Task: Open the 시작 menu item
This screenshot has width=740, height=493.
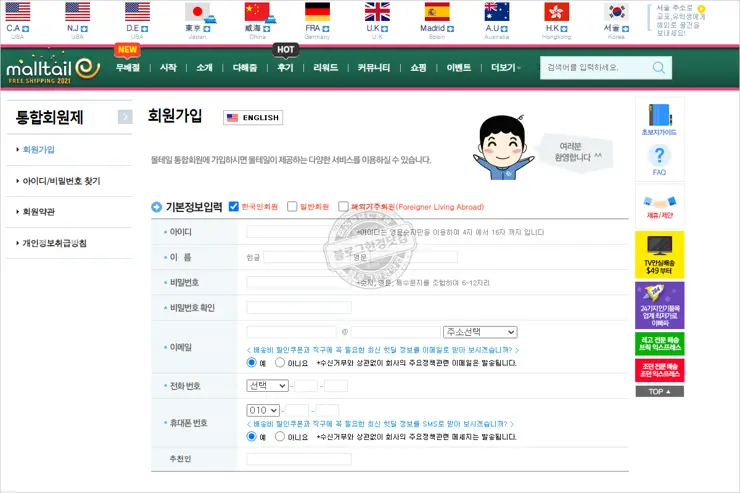Action: click(168, 67)
